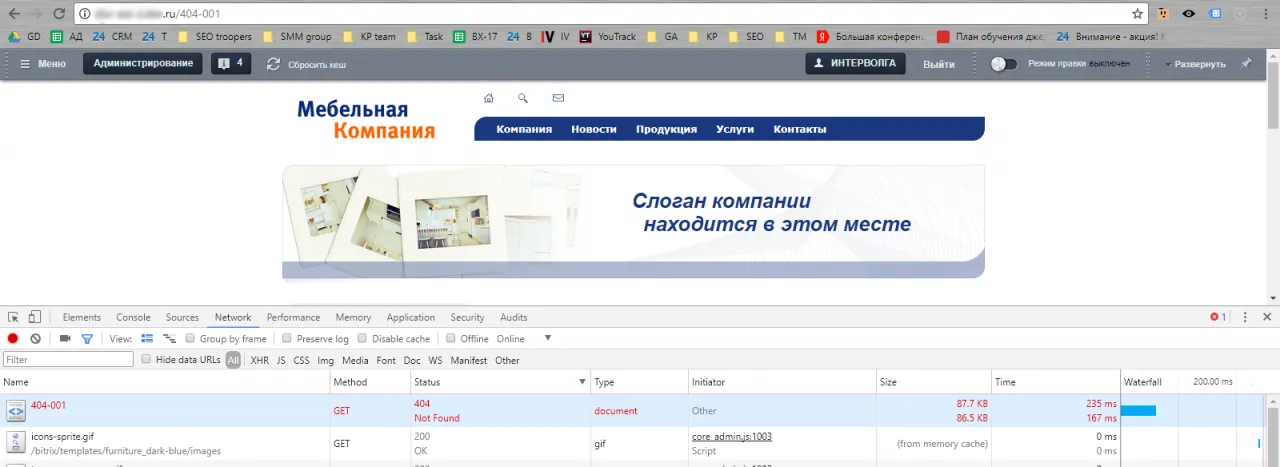Check the Hide data URLs checkbox
This screenshot has height=467, width=1280.
(146, 359)
